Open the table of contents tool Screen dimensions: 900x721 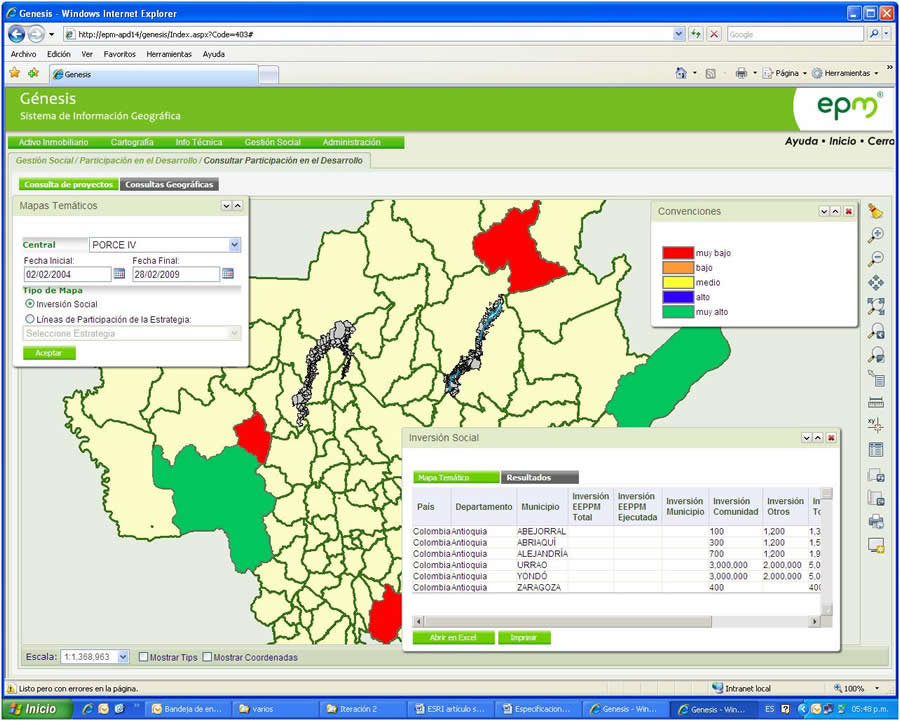(876, 449)
